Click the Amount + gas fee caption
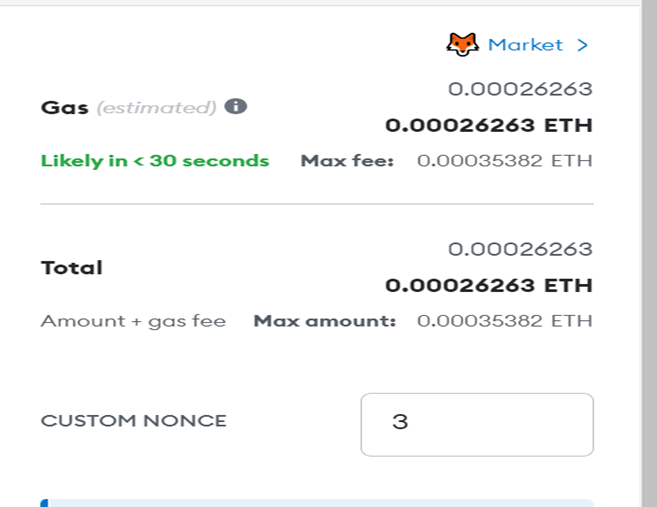657x507 pixels. (133, 321)
